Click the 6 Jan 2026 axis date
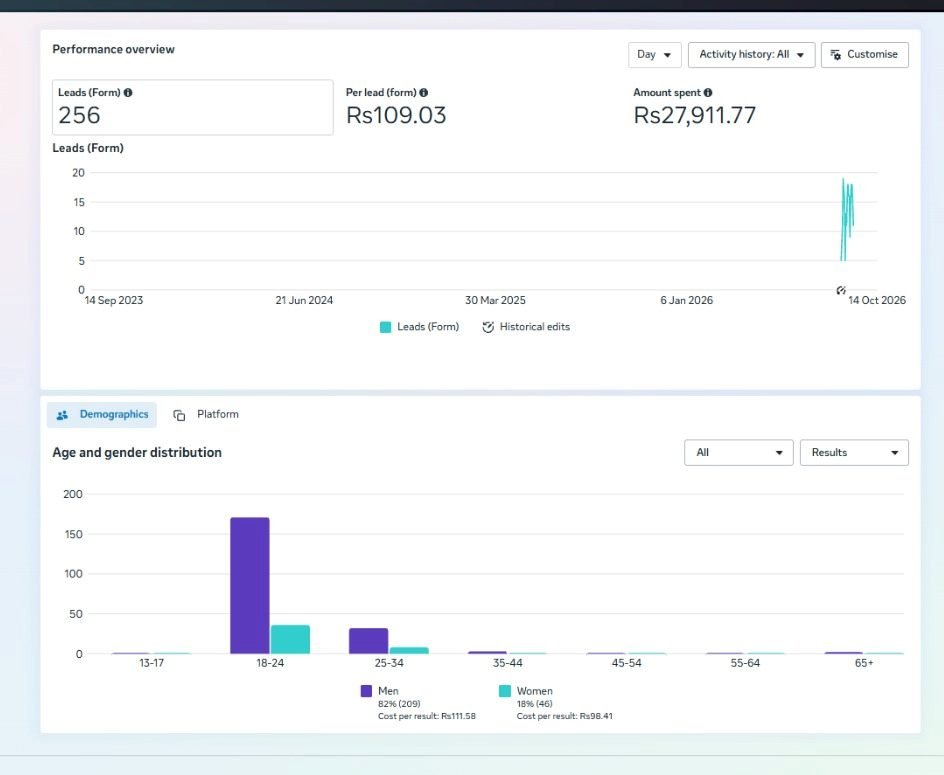Screen dimensions: 944x775 click(x=686, y=300)
